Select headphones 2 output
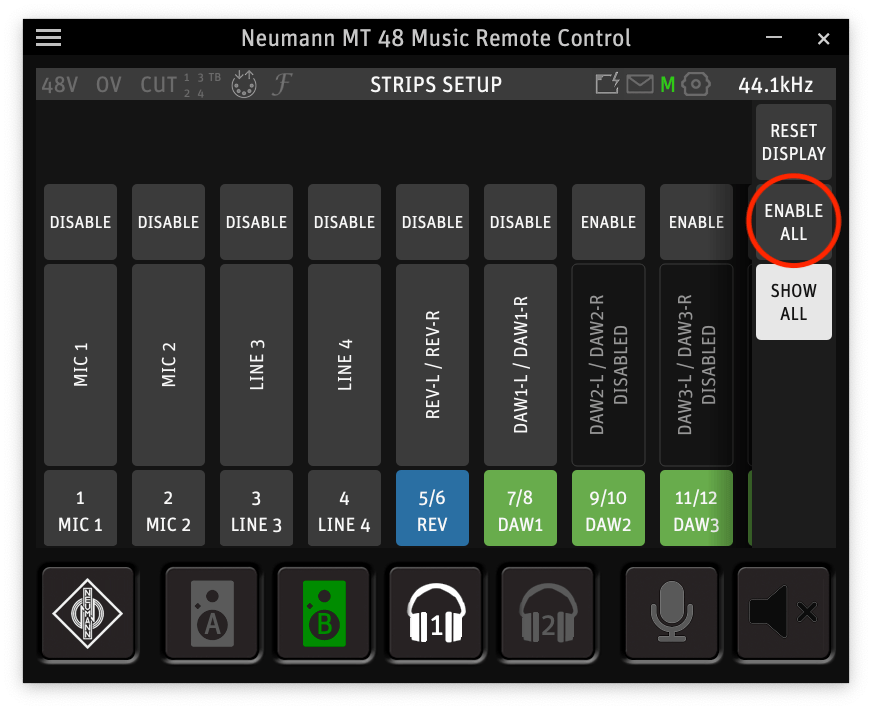The width and height of the screenshot is (872, 710). coord(547,612)
